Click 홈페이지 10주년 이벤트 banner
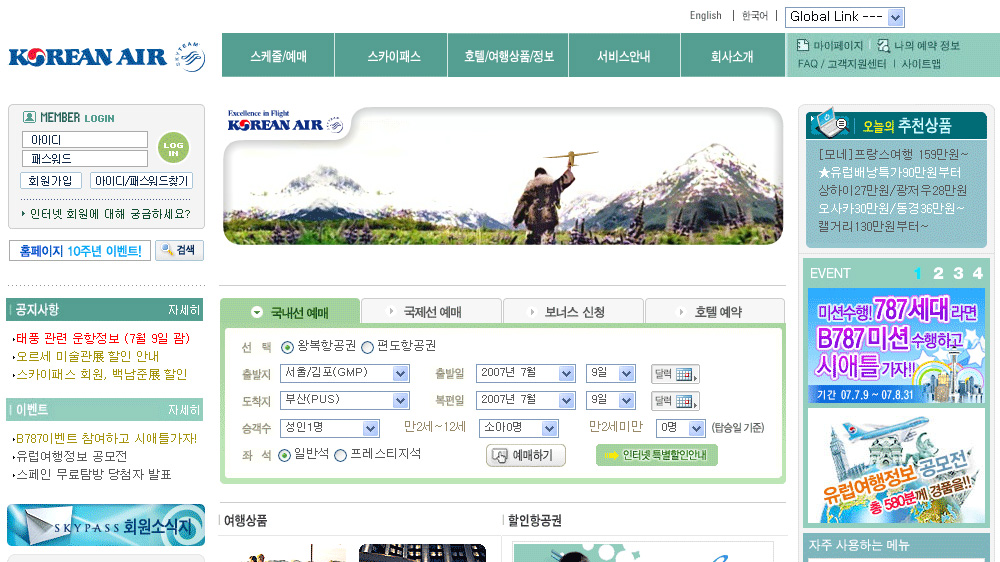1000x562 pixels. coord(80,251)
